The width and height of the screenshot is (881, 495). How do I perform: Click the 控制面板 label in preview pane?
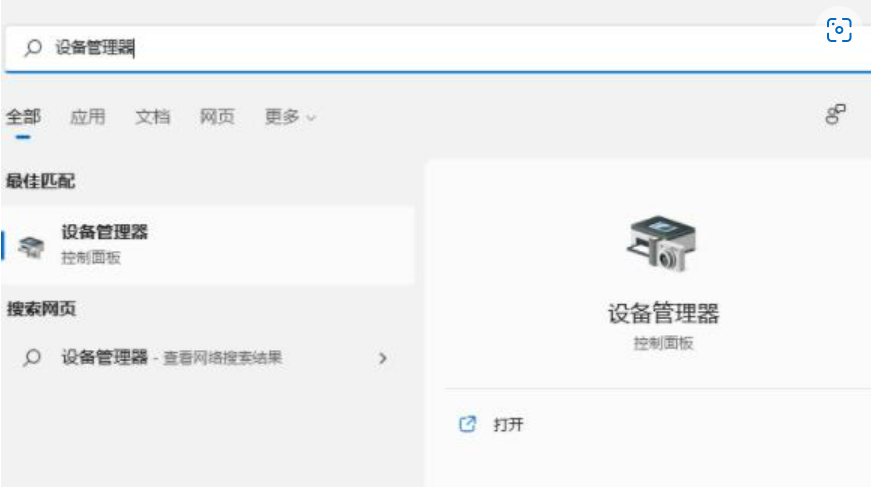(664, 343)
